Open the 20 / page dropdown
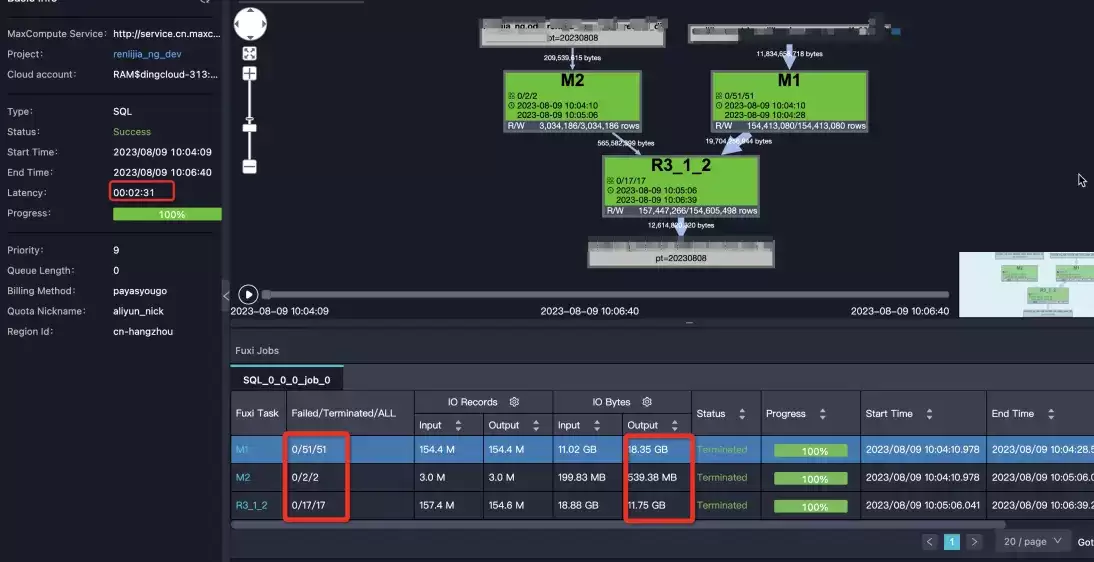Viewport: 1094px width, 562px height. pos(1032,542)
